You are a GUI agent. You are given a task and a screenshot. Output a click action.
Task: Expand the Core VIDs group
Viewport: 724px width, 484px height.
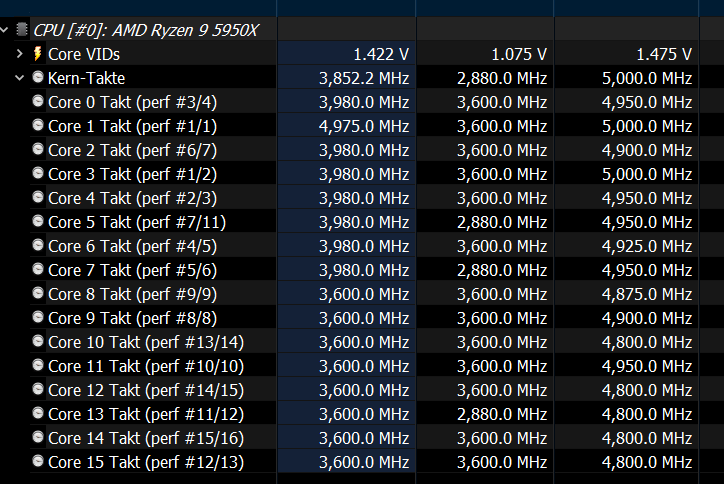click(x=19, y=54)
